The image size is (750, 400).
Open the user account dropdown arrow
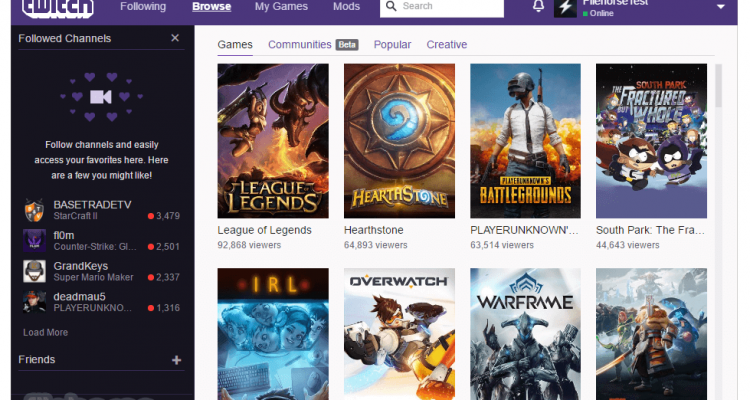(x=721, y=7)
